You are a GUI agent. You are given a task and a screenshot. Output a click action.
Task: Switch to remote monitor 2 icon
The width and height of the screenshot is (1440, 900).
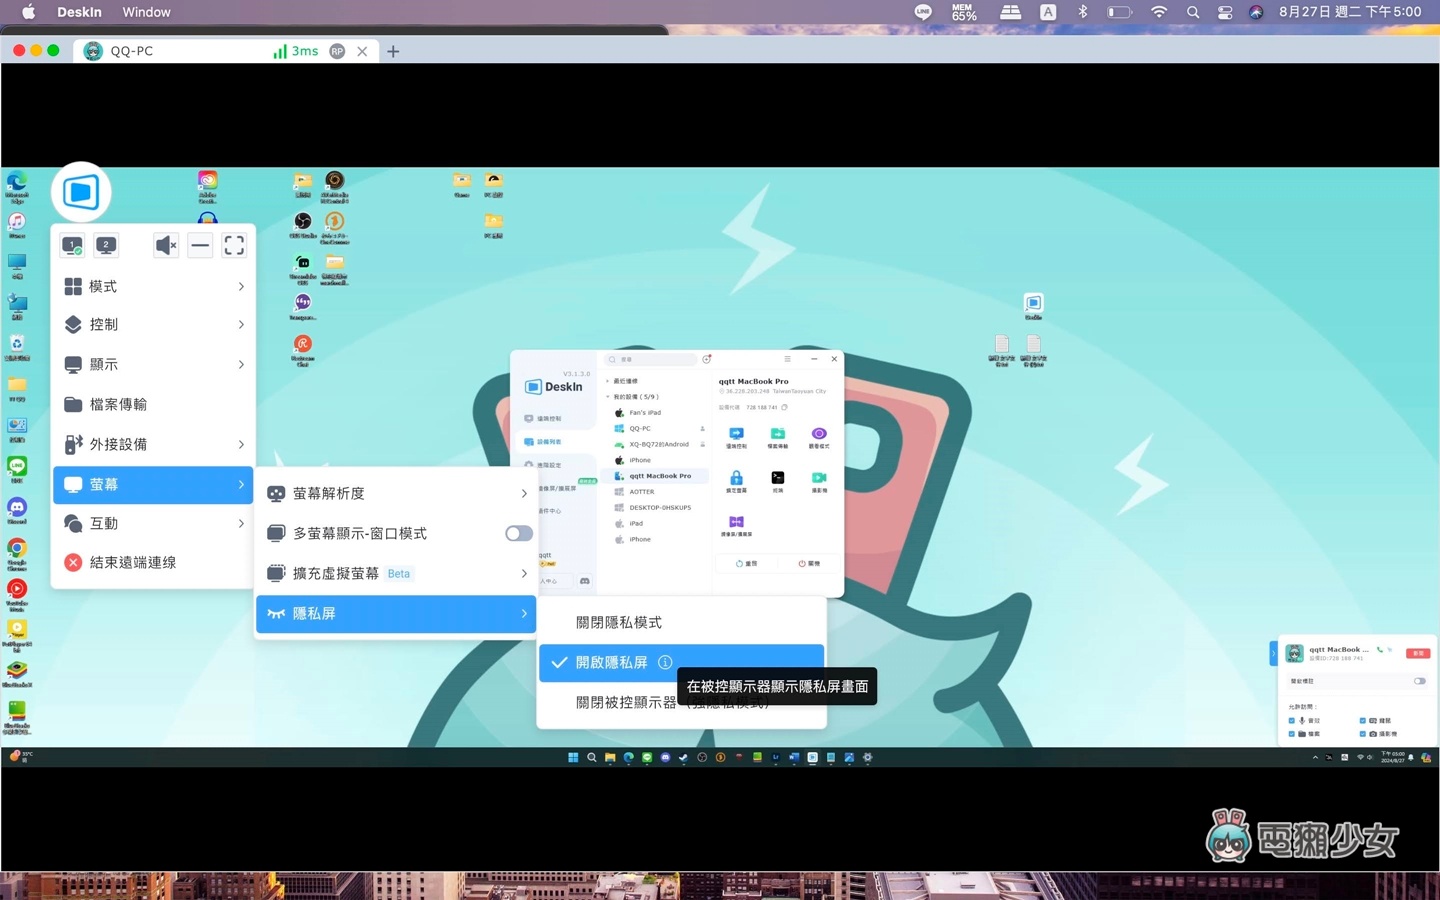[106, 245]
